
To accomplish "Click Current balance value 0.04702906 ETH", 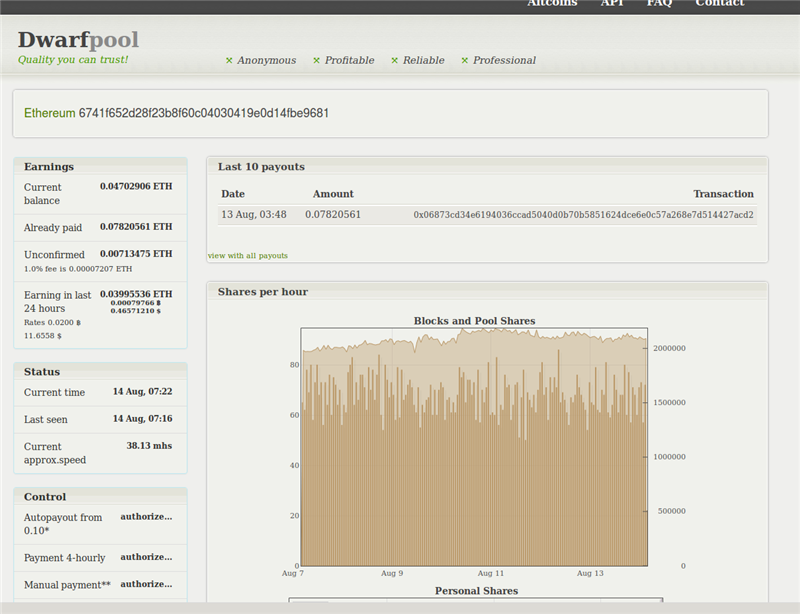I will tap(136, 186).
